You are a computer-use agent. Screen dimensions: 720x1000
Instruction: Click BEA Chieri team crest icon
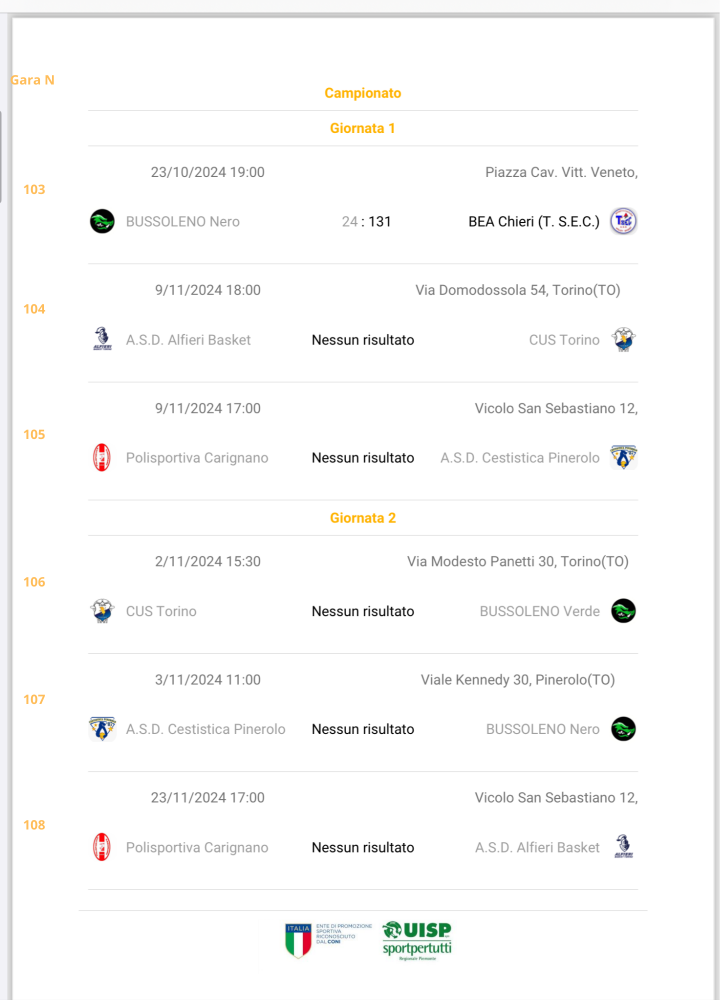623,221
